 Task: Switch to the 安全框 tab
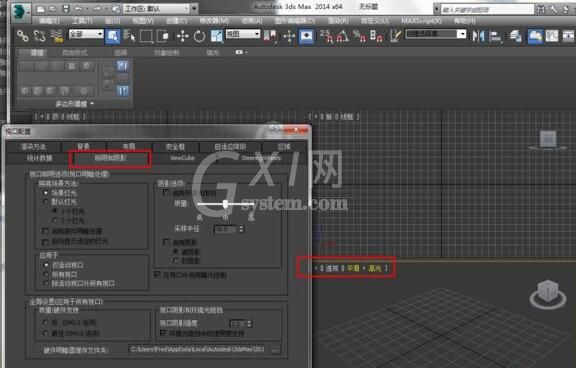pos(175,147)
